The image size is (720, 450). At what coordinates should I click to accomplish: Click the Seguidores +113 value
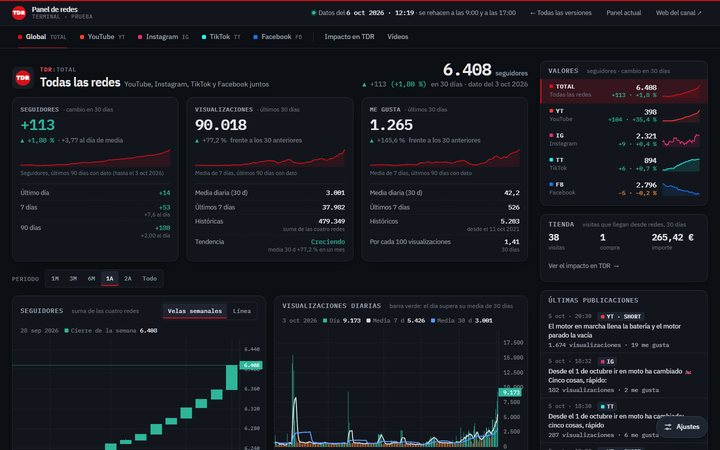tap(38, 125)
